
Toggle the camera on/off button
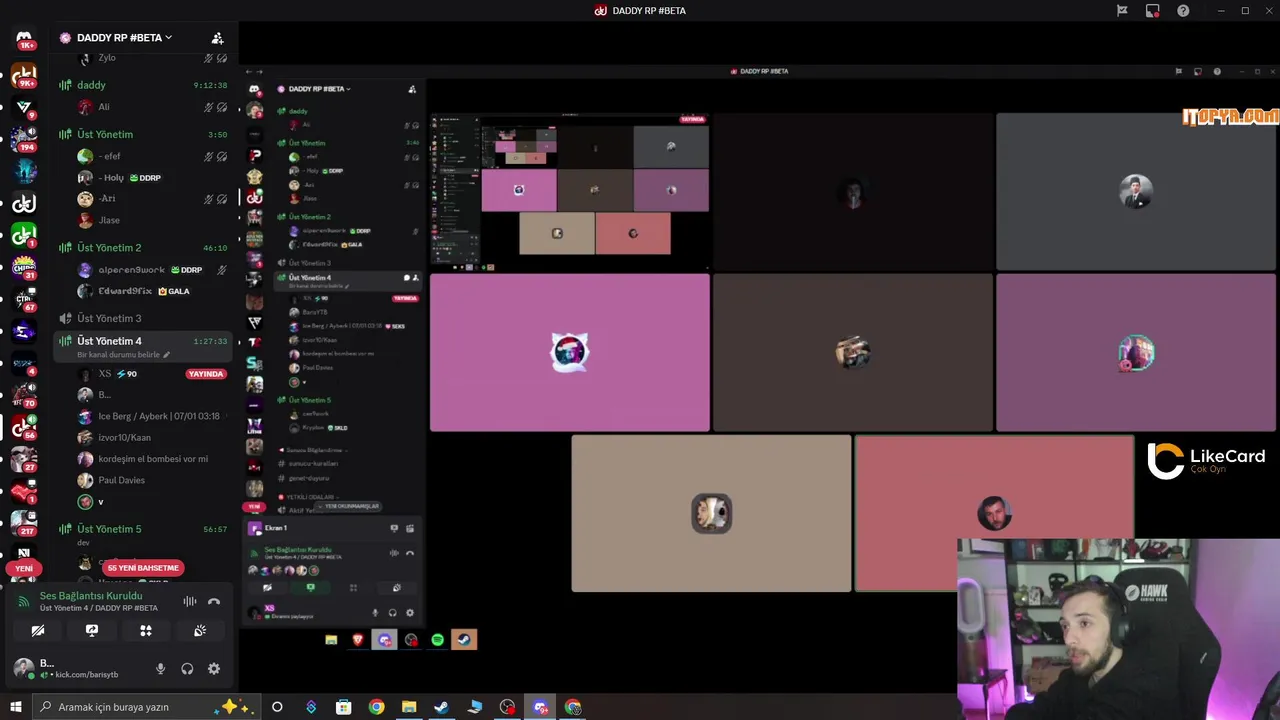[x=38, y=630]
